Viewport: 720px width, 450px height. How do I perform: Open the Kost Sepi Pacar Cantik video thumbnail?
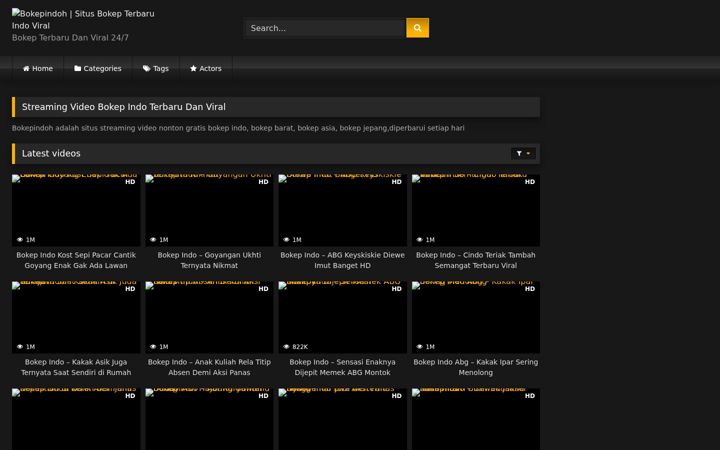pyautogui.click(x=76, y=210)
